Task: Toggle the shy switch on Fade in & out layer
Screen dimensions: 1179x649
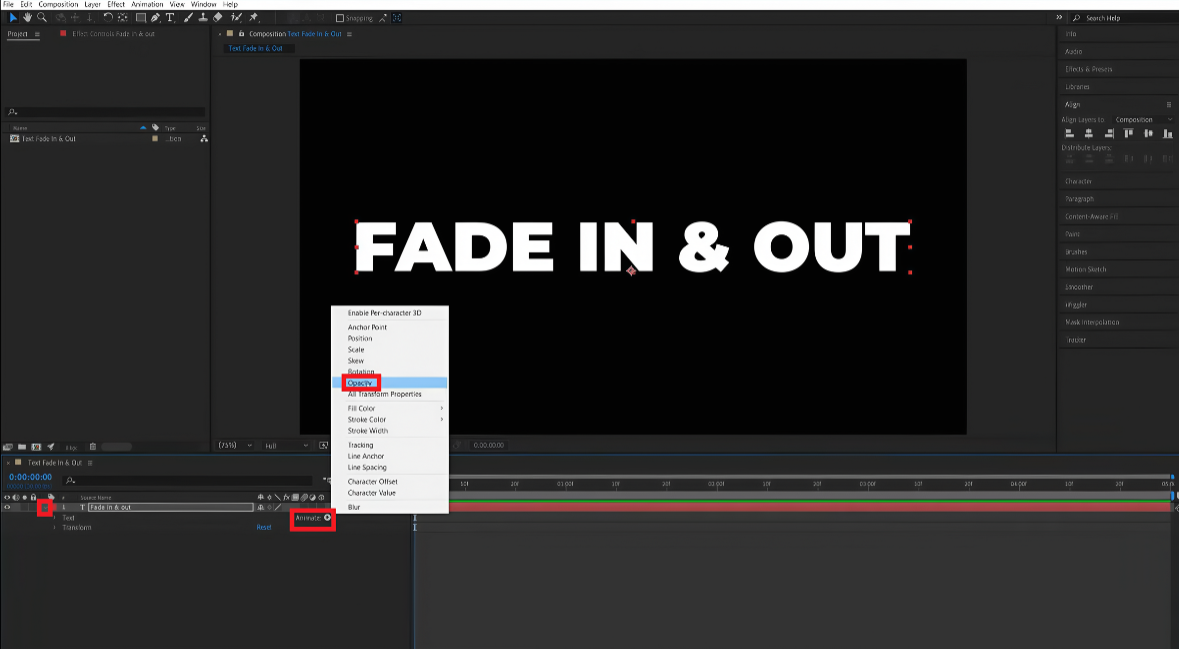Action: (x=261, y=508)
